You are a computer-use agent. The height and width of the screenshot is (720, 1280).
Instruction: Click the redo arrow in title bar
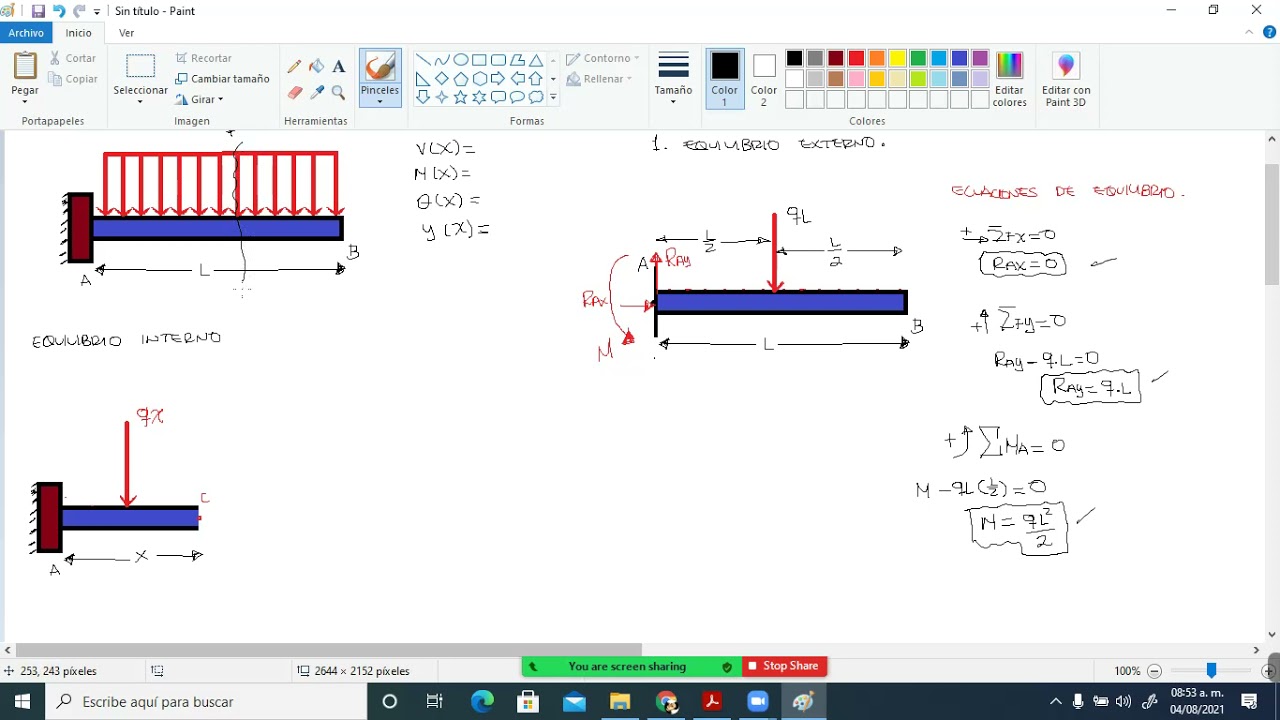[79, 11]
